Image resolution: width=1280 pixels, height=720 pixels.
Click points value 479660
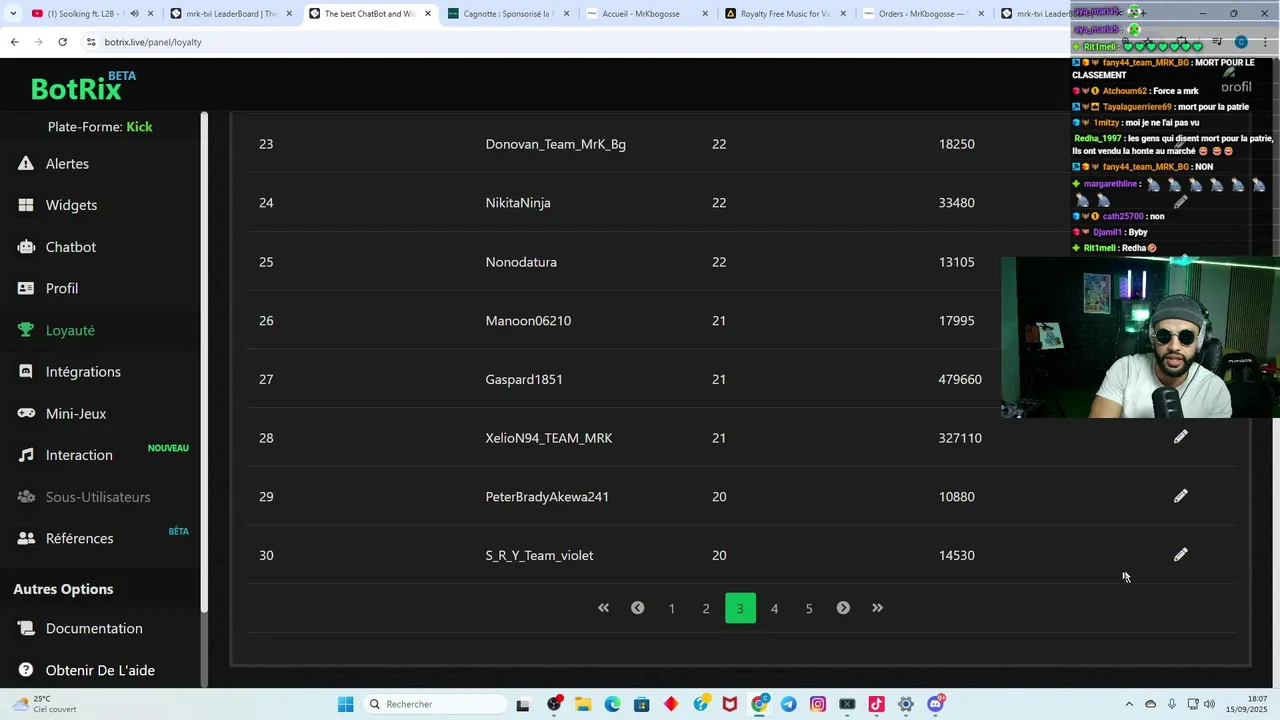(x=960, y=379)
